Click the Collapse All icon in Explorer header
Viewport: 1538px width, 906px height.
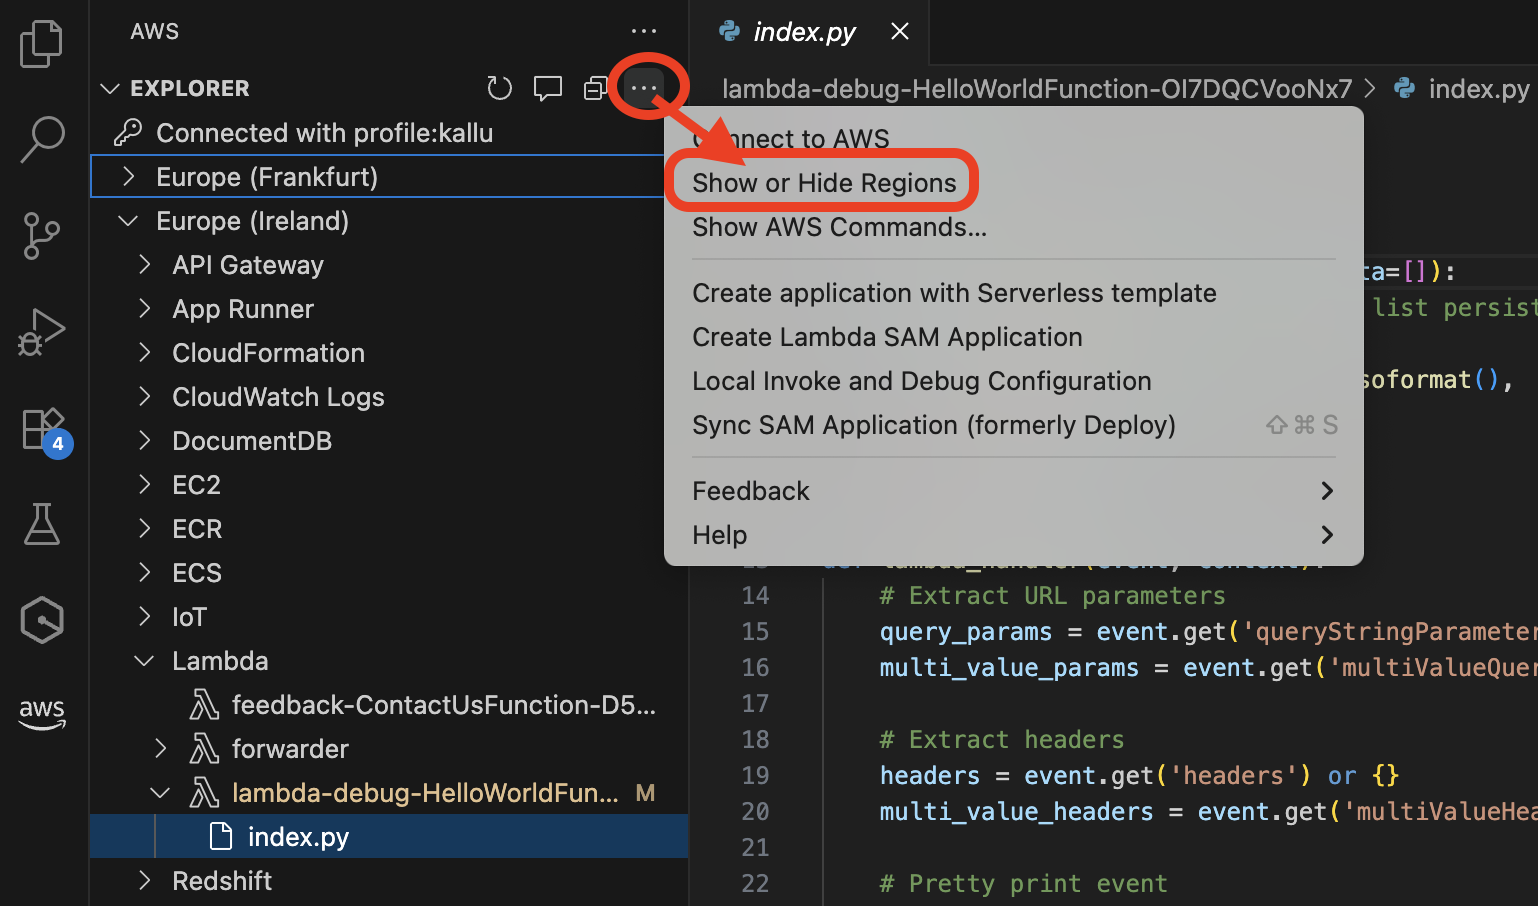(596, 88)
